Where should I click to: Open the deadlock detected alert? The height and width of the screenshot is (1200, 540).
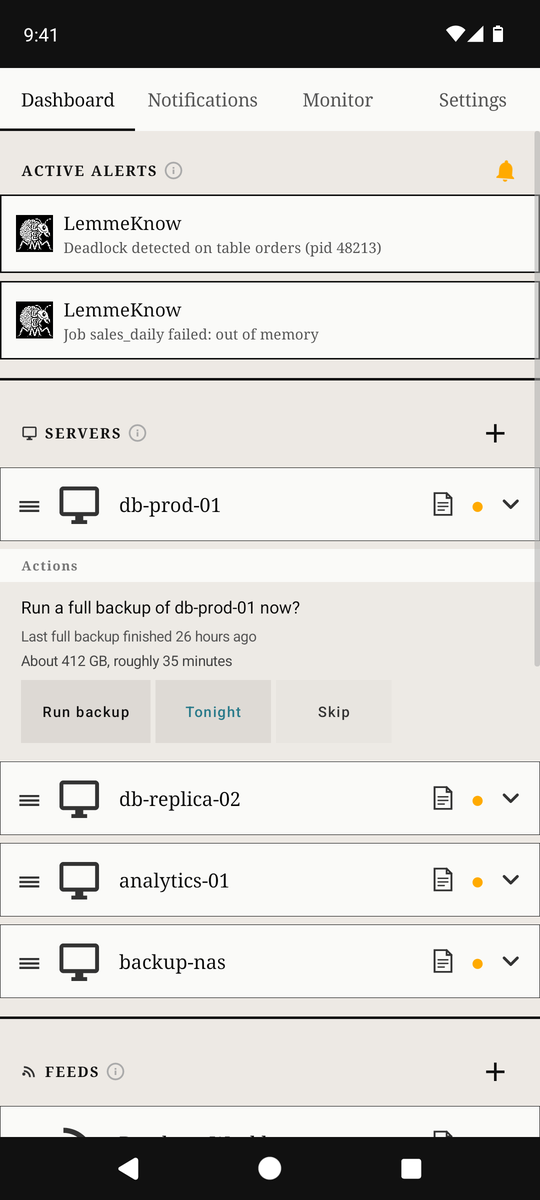pyautogui.click(x=270, y=234)
